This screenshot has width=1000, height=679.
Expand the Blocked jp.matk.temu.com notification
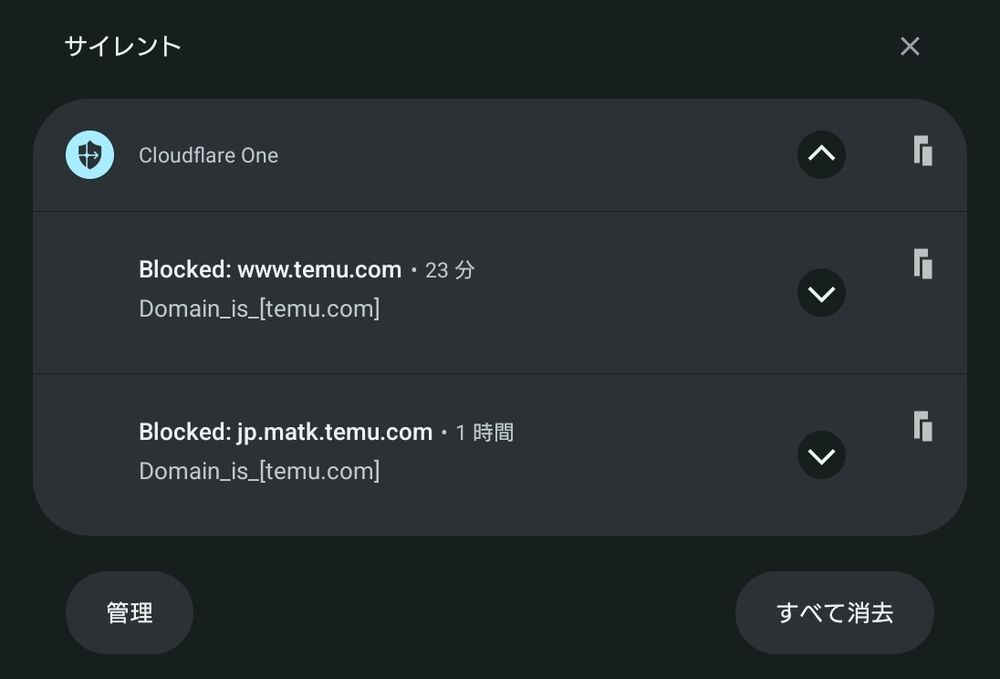pyautogui.click(x=821, y=455)
